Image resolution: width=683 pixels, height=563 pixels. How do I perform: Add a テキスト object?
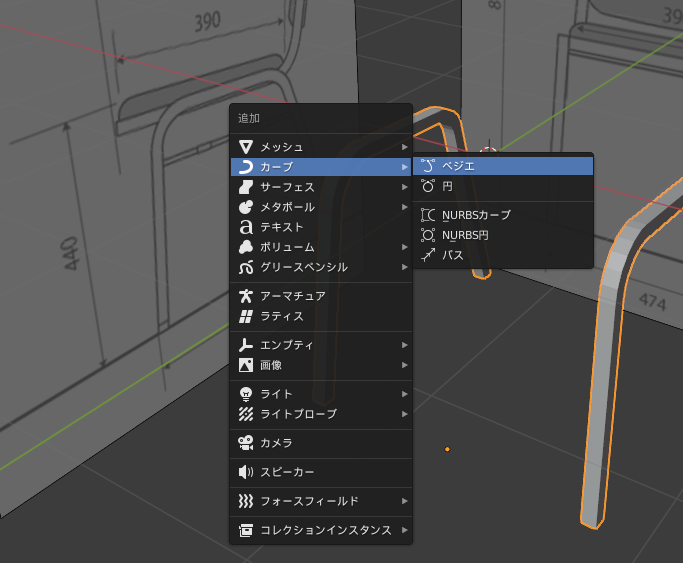[321, 227]
